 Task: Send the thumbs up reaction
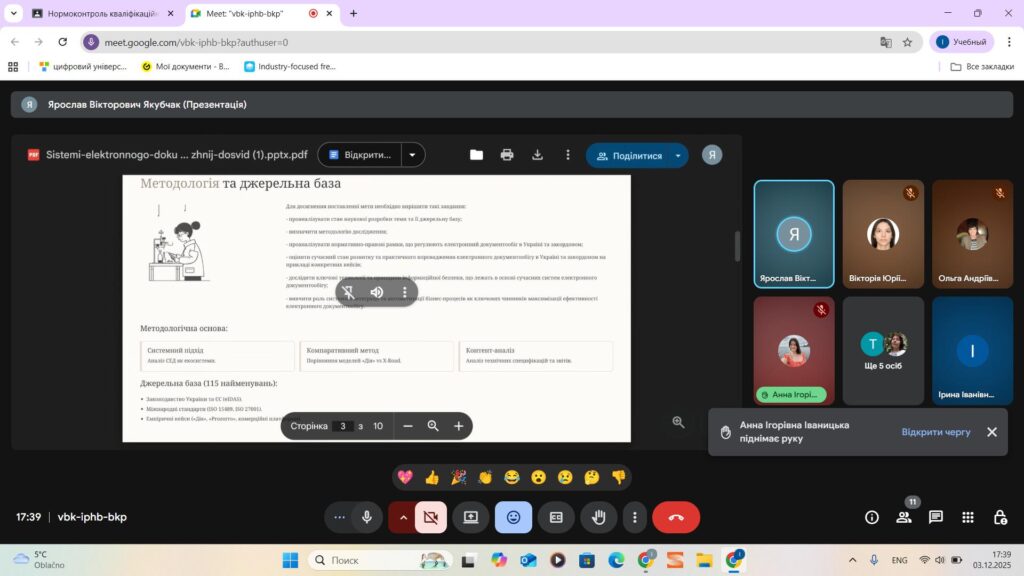432,477
